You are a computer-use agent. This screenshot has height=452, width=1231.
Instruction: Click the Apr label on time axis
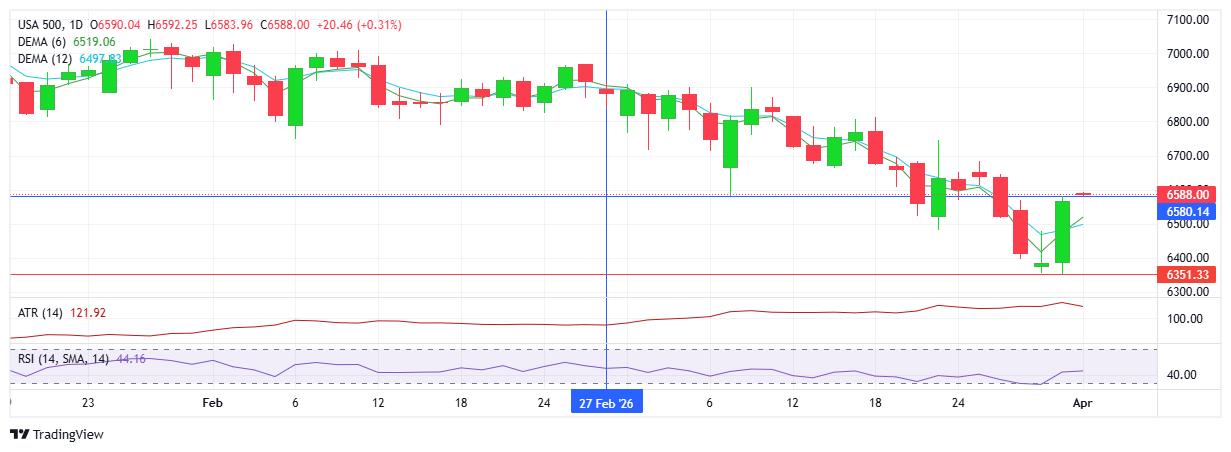[1081, 403]
